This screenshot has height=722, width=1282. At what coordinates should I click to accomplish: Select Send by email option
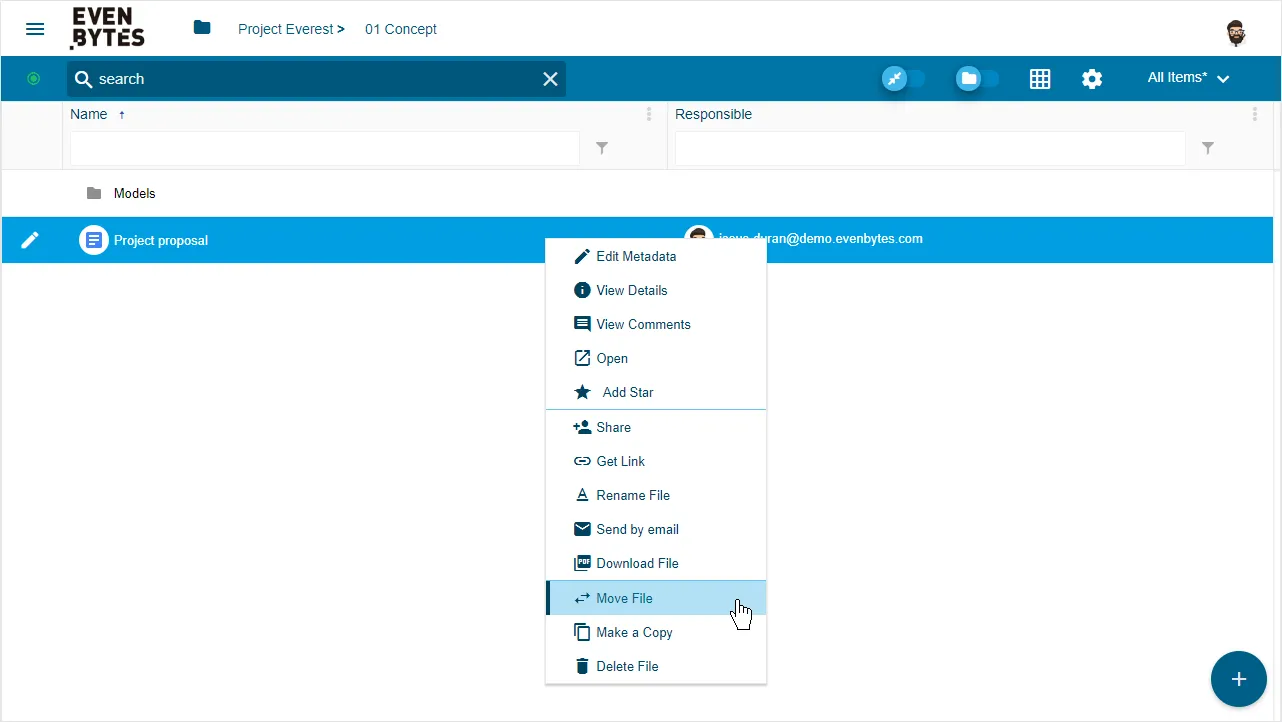[x=656, y=529]
